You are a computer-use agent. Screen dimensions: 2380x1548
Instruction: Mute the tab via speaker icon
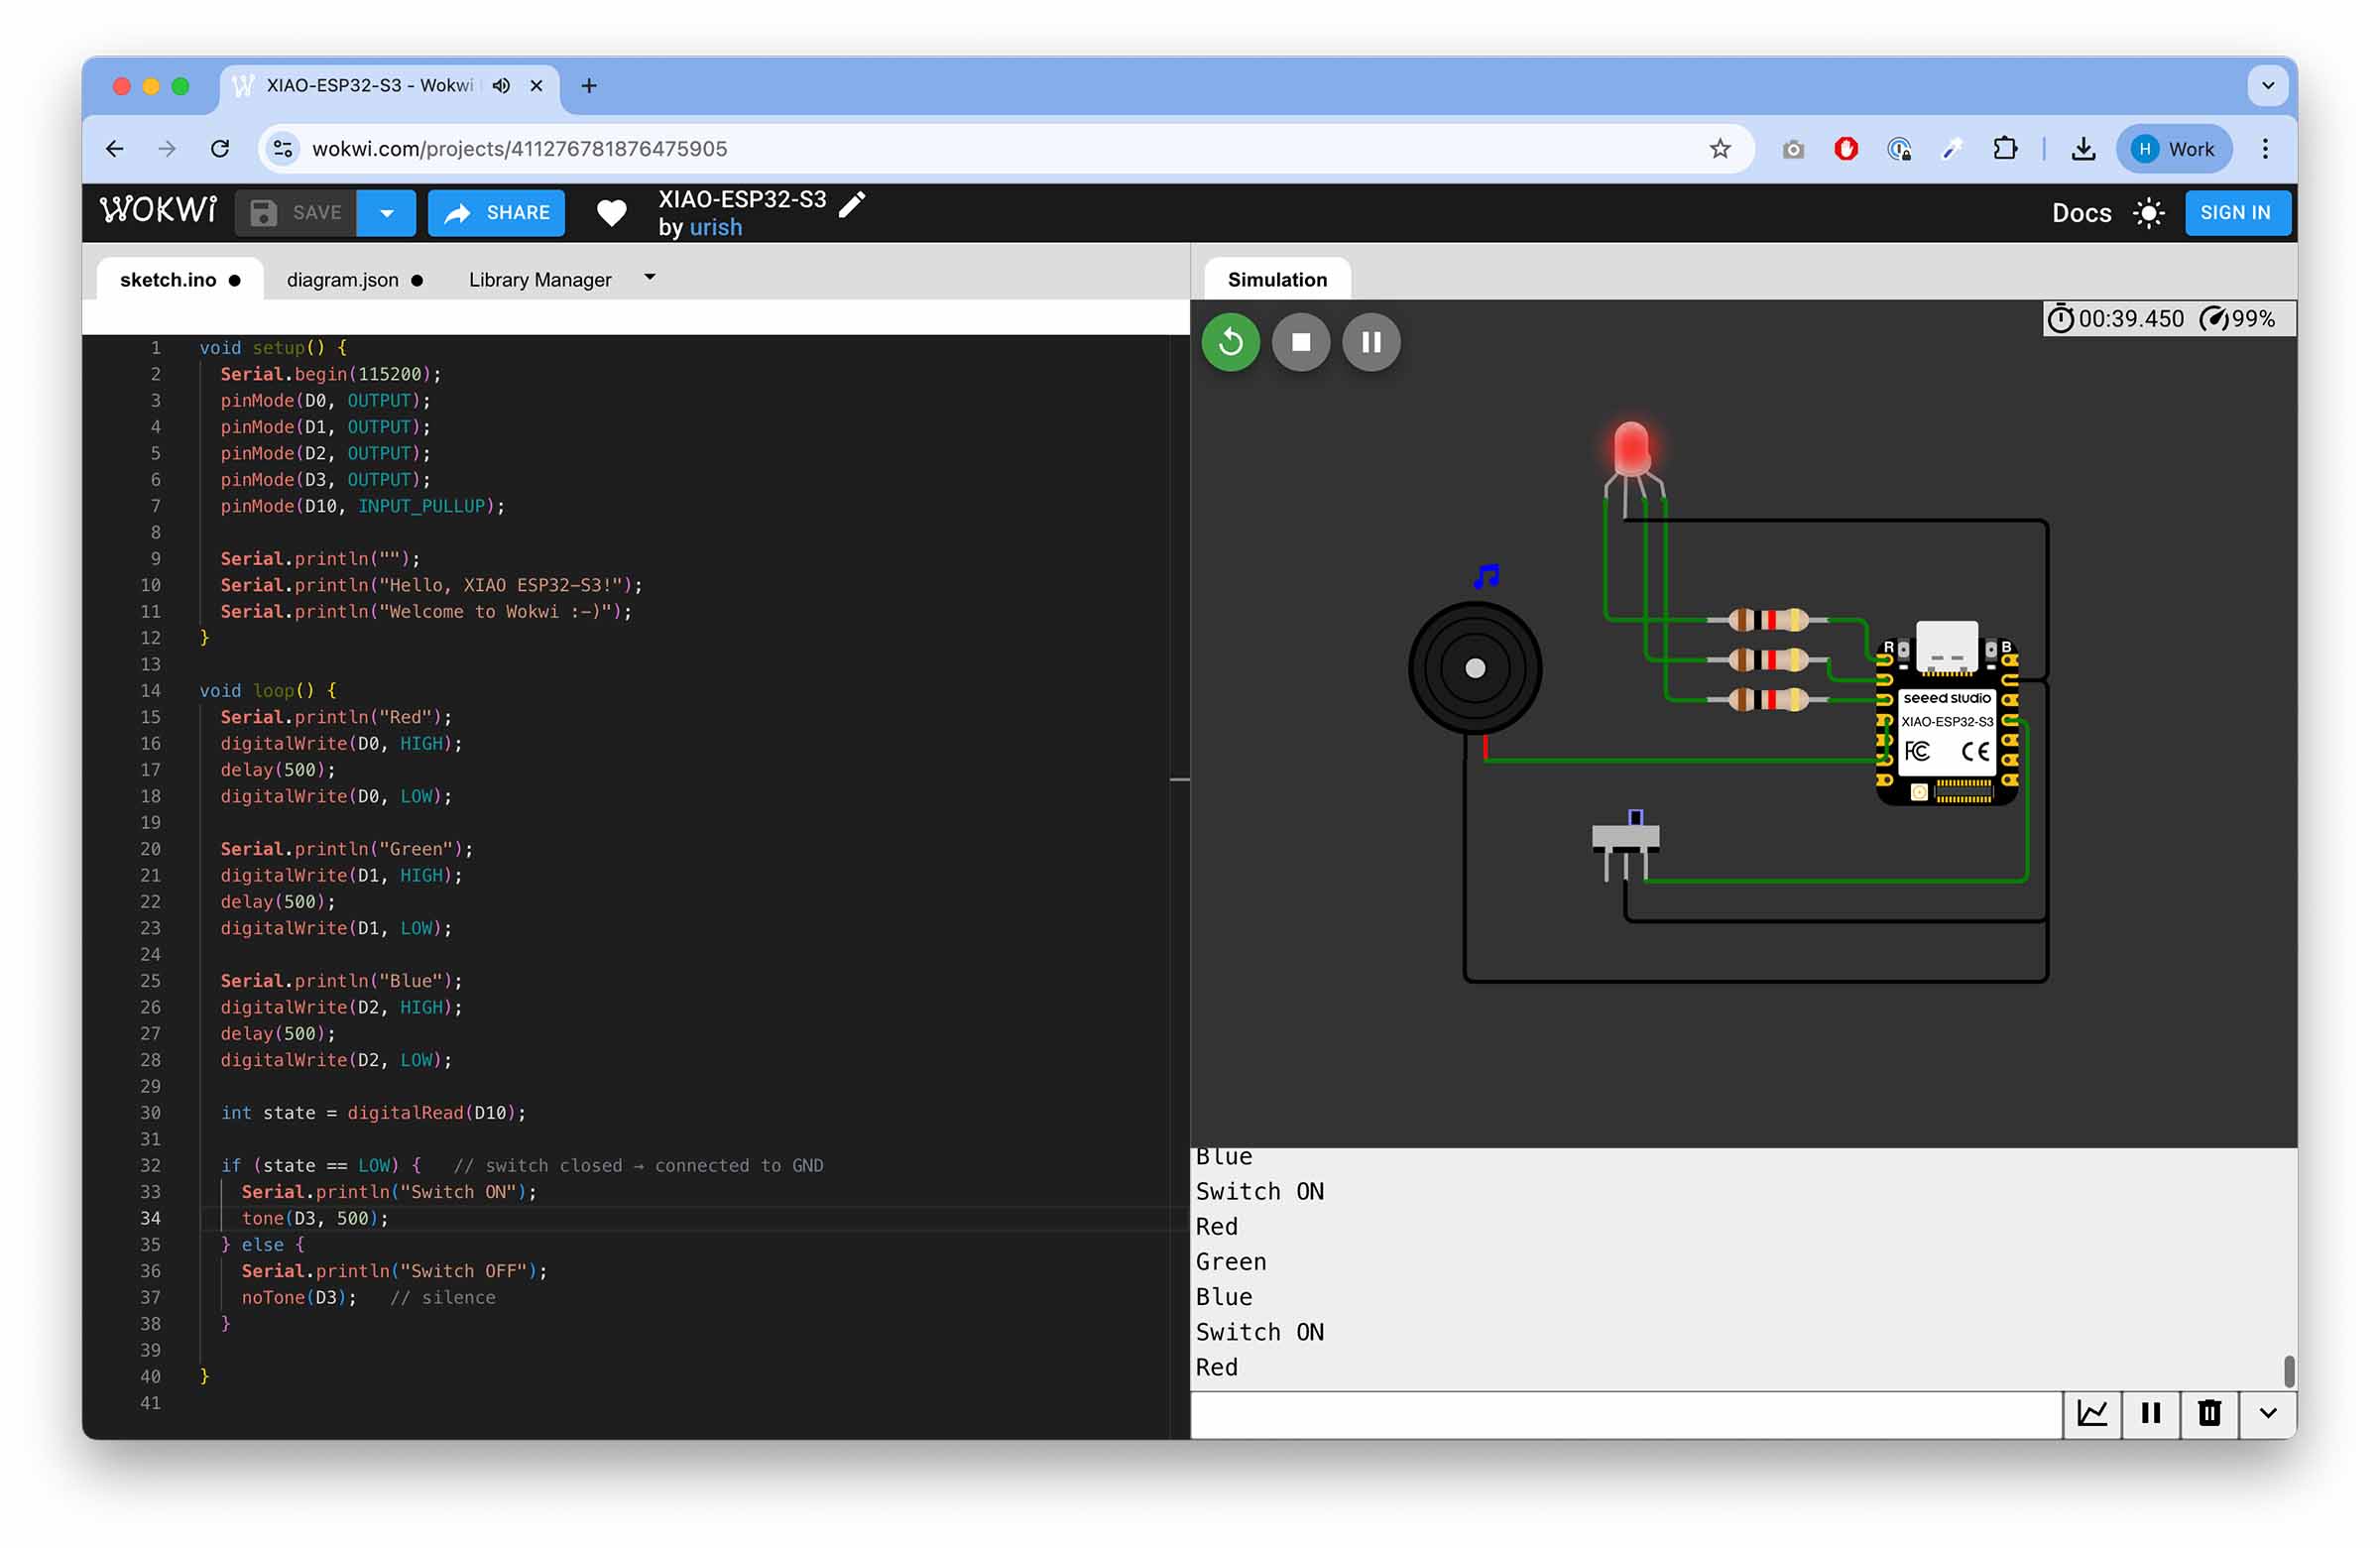(501, 86)
